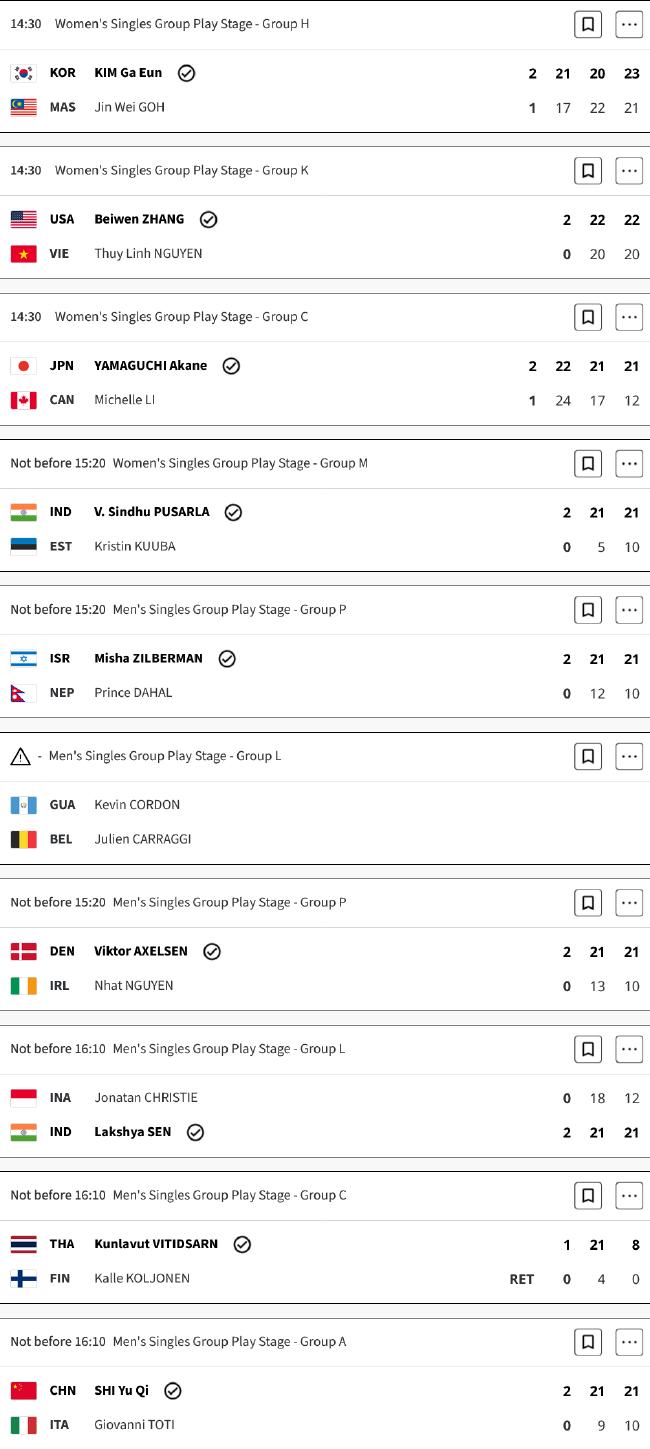Click the bookmark icon for SHI Yu Qi match

[588, 1342]
